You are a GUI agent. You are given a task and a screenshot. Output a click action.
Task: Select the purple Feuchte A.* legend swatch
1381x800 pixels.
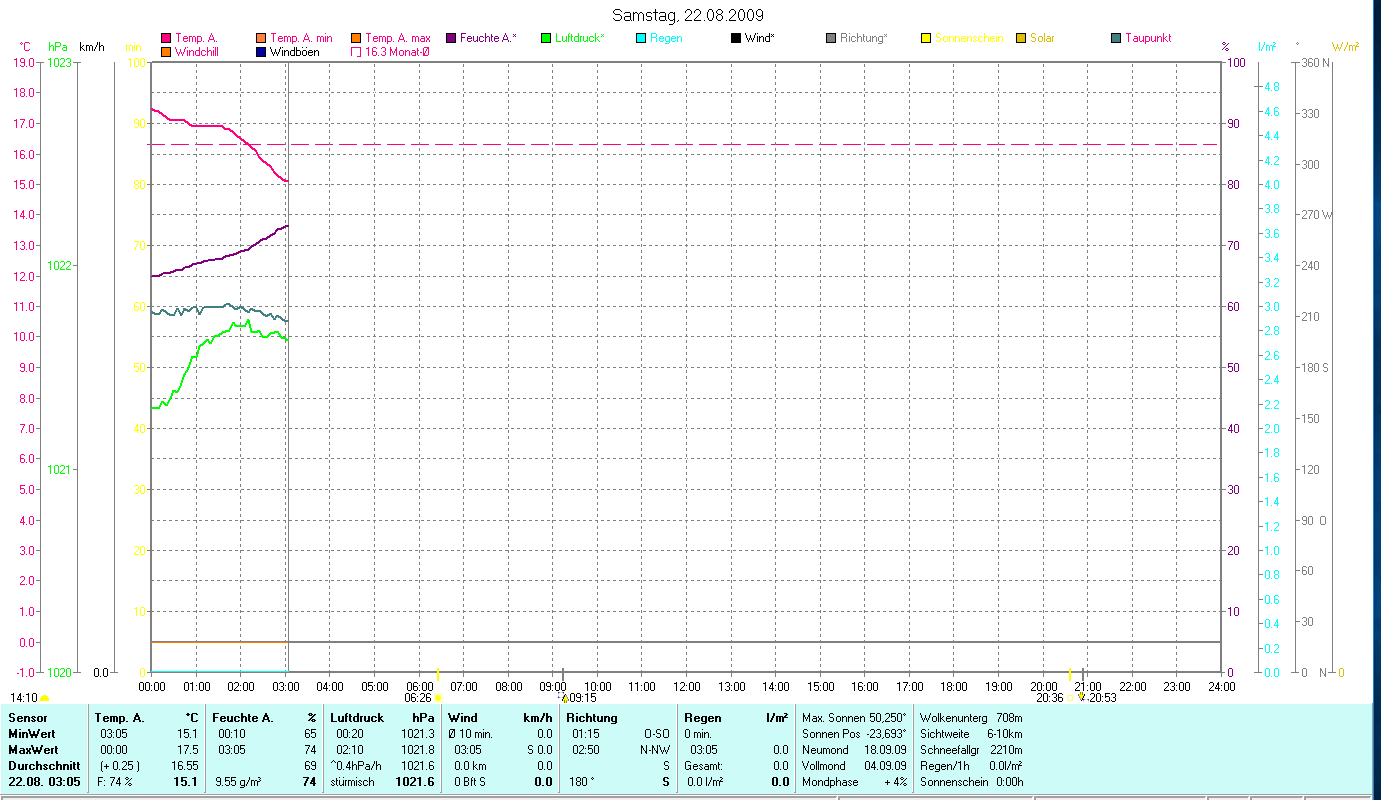coord(451,38)
